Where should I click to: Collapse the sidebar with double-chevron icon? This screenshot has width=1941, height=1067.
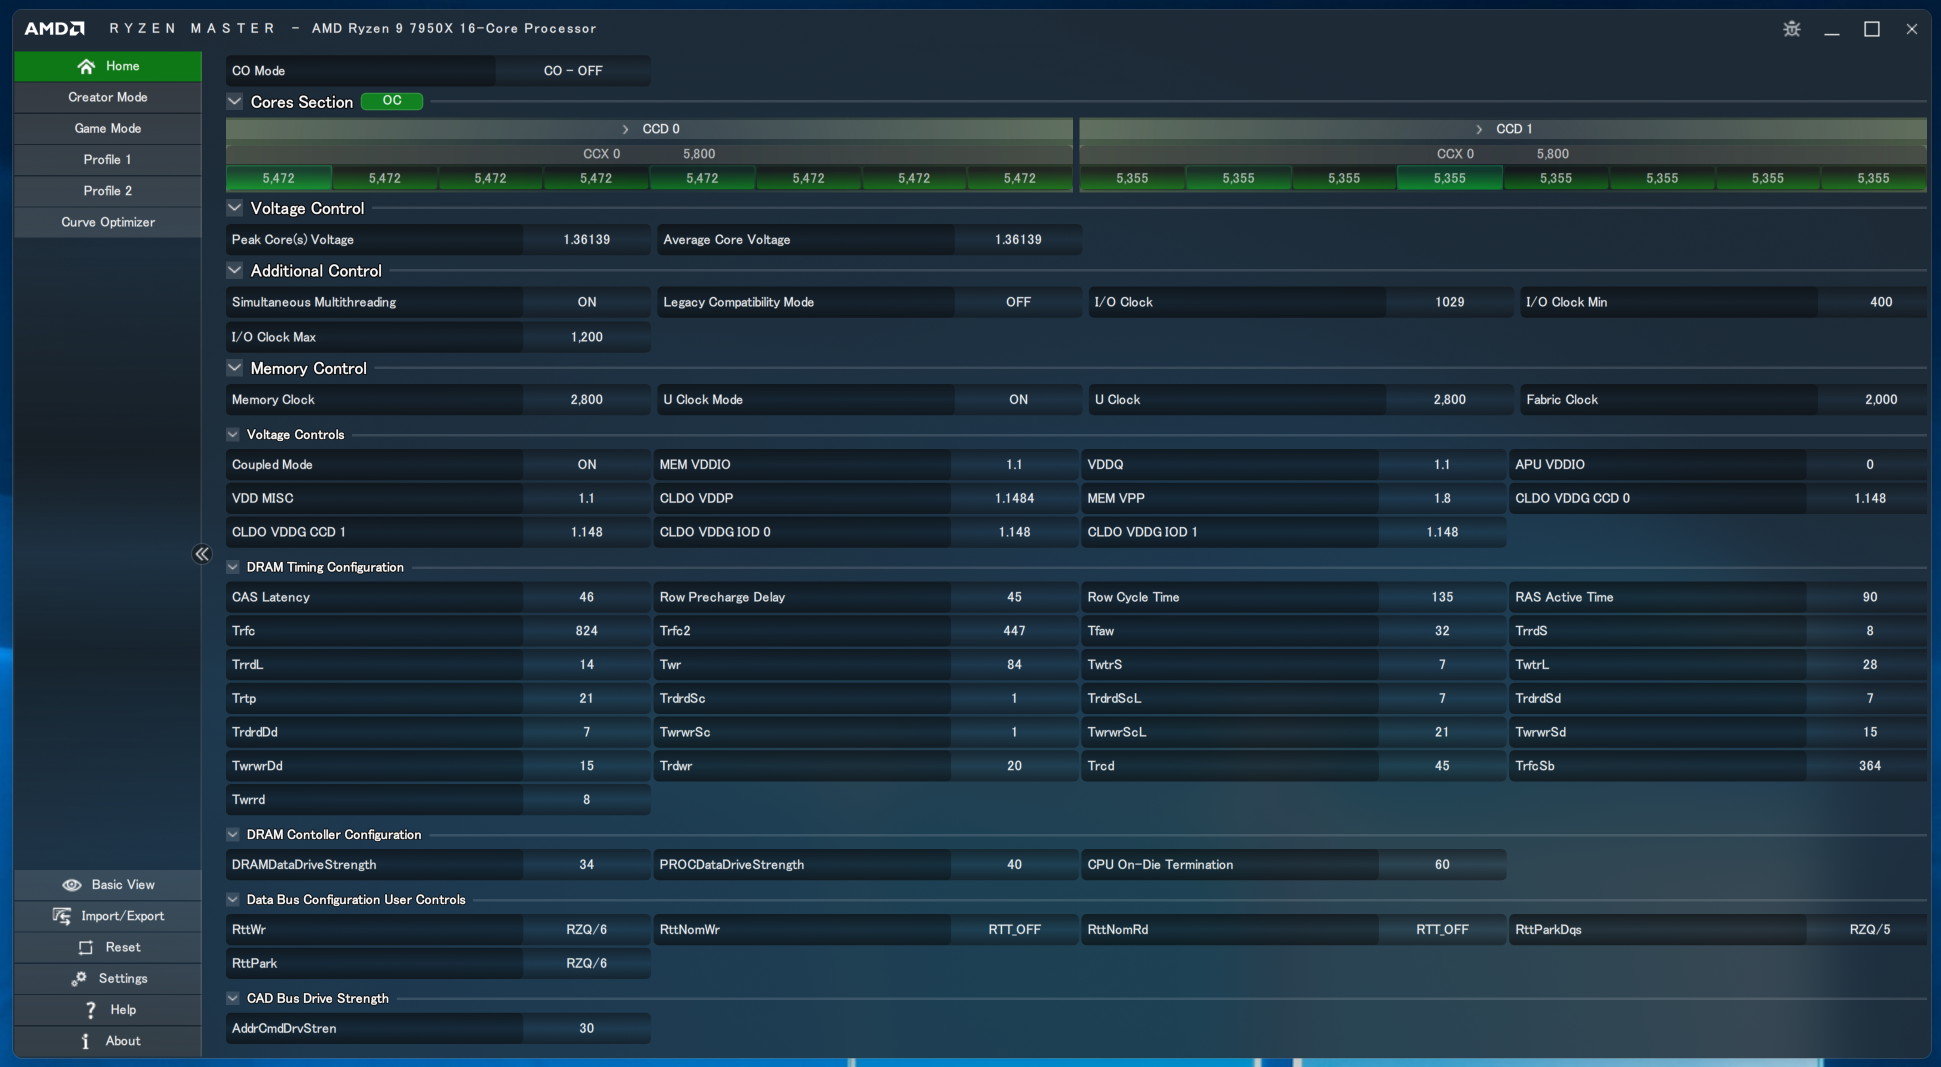click(x=202, y=554)
